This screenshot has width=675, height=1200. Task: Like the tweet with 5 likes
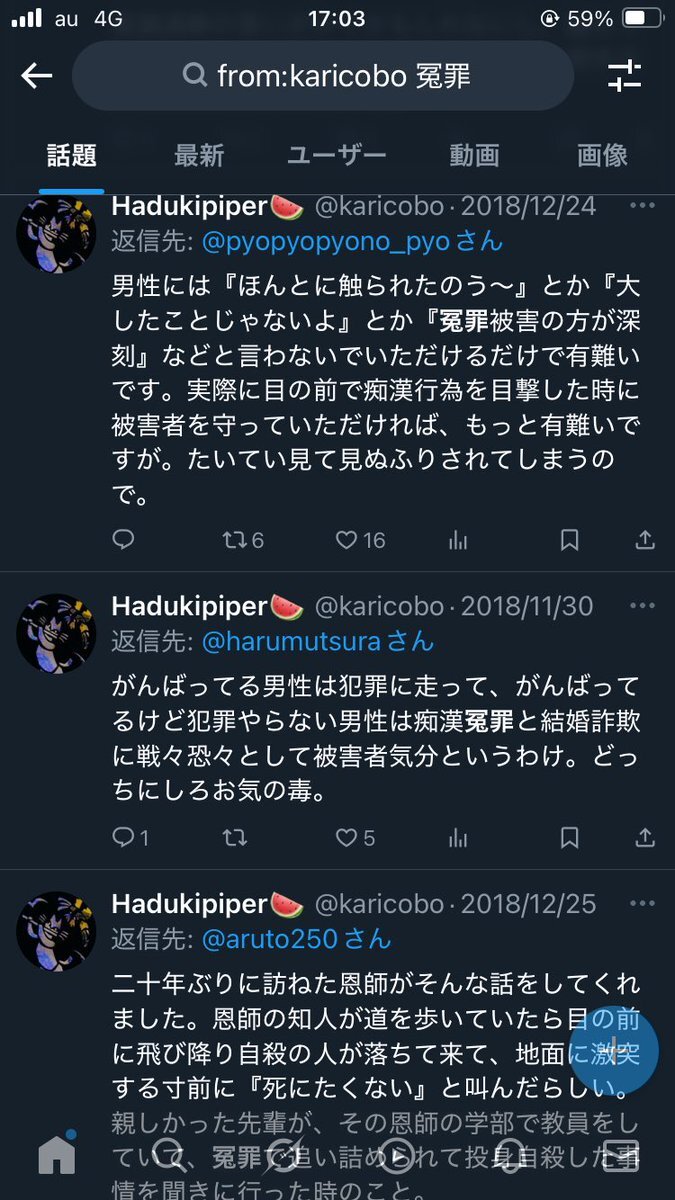[x=355, y=837]
